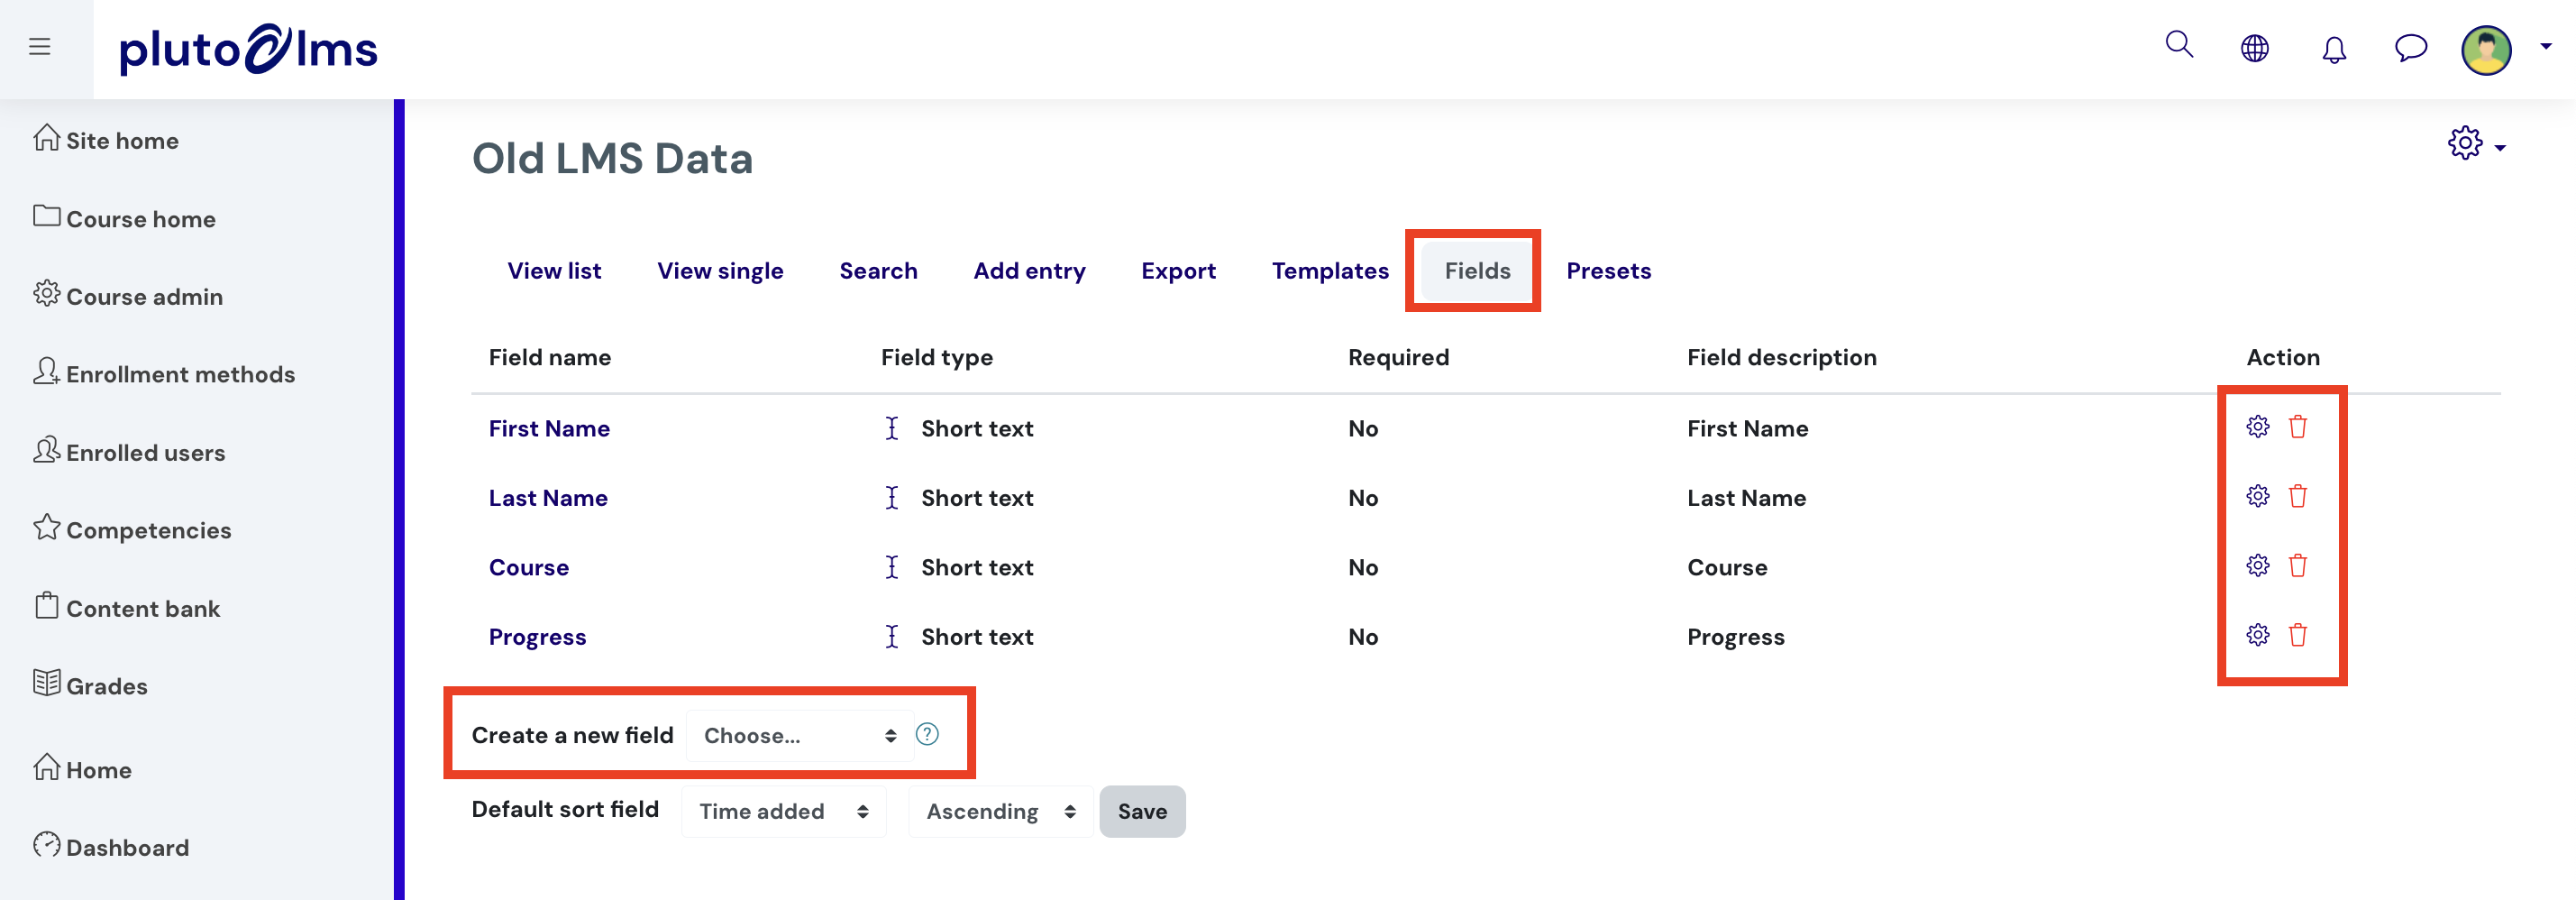Click Enrollment methods user-plus icon

coord(46,371)
